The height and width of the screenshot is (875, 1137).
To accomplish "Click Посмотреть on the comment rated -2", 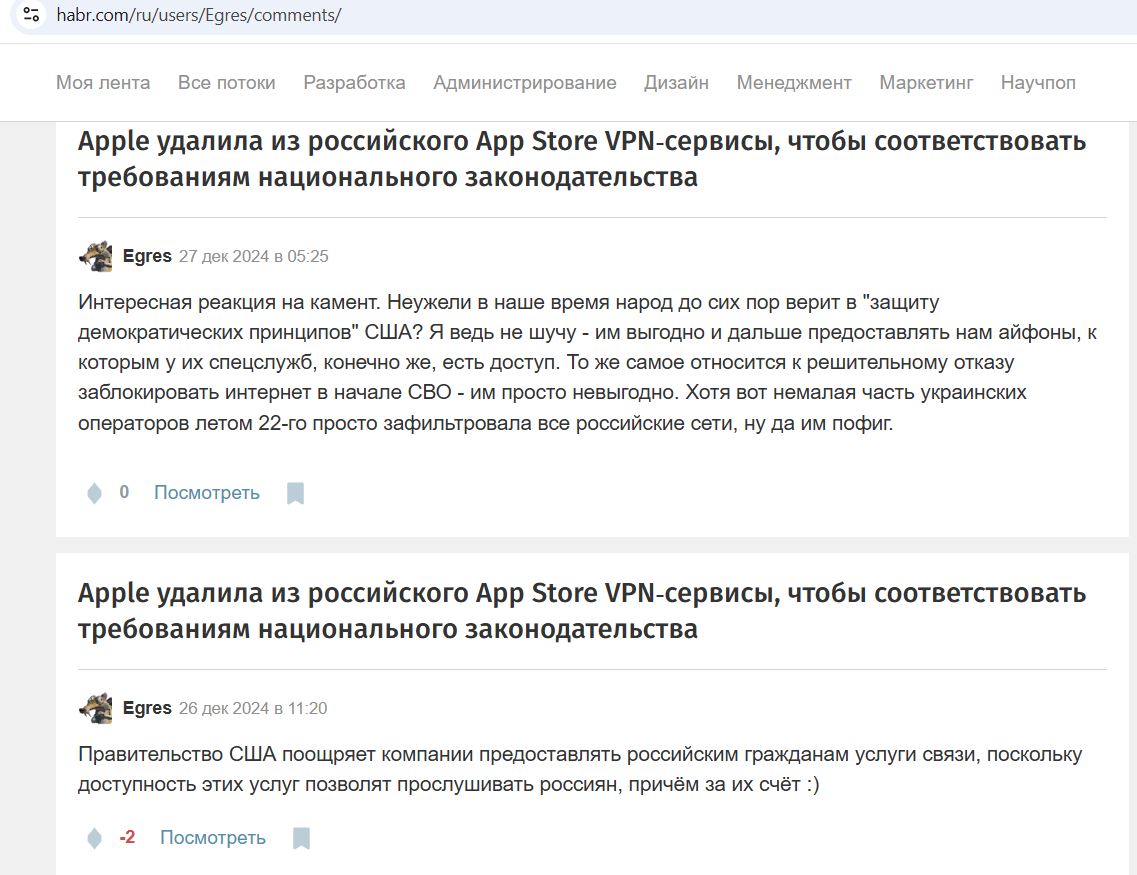I will point(212,838).
